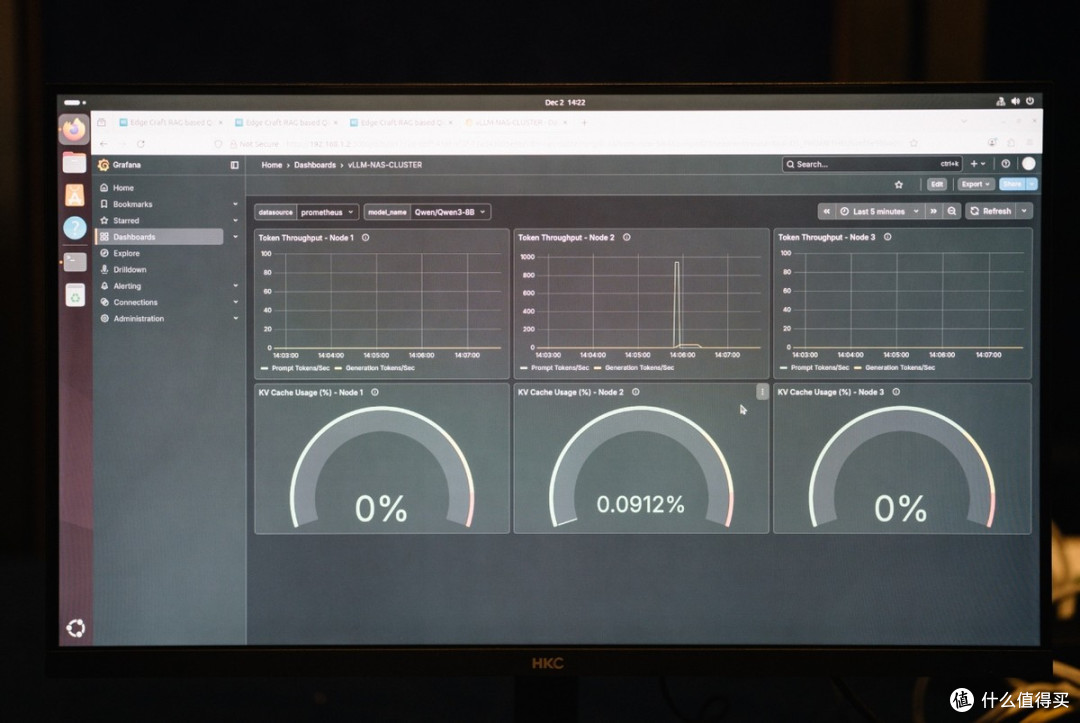Open the plus New menu dropdown
This screenshot has width=1080, height=723.
(x=977, y=164)
